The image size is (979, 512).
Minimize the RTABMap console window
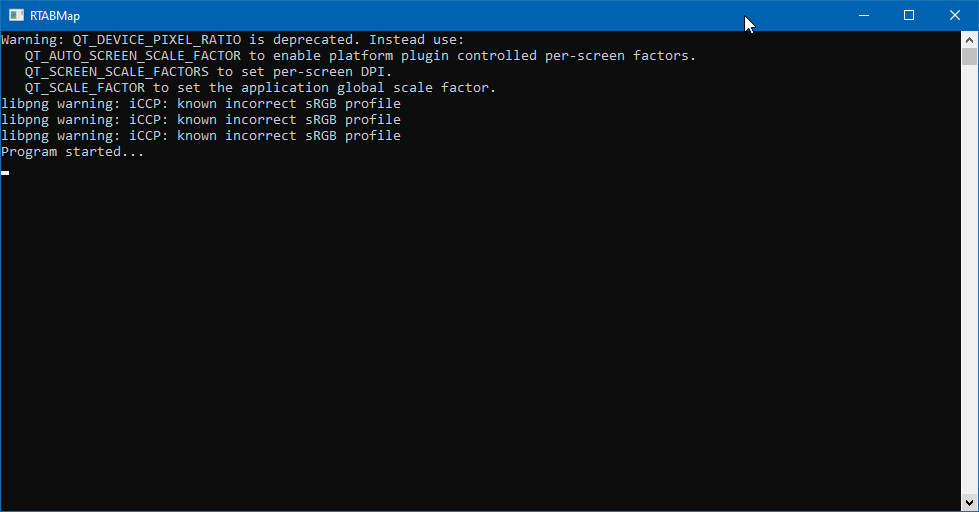(x=863, y=15)
